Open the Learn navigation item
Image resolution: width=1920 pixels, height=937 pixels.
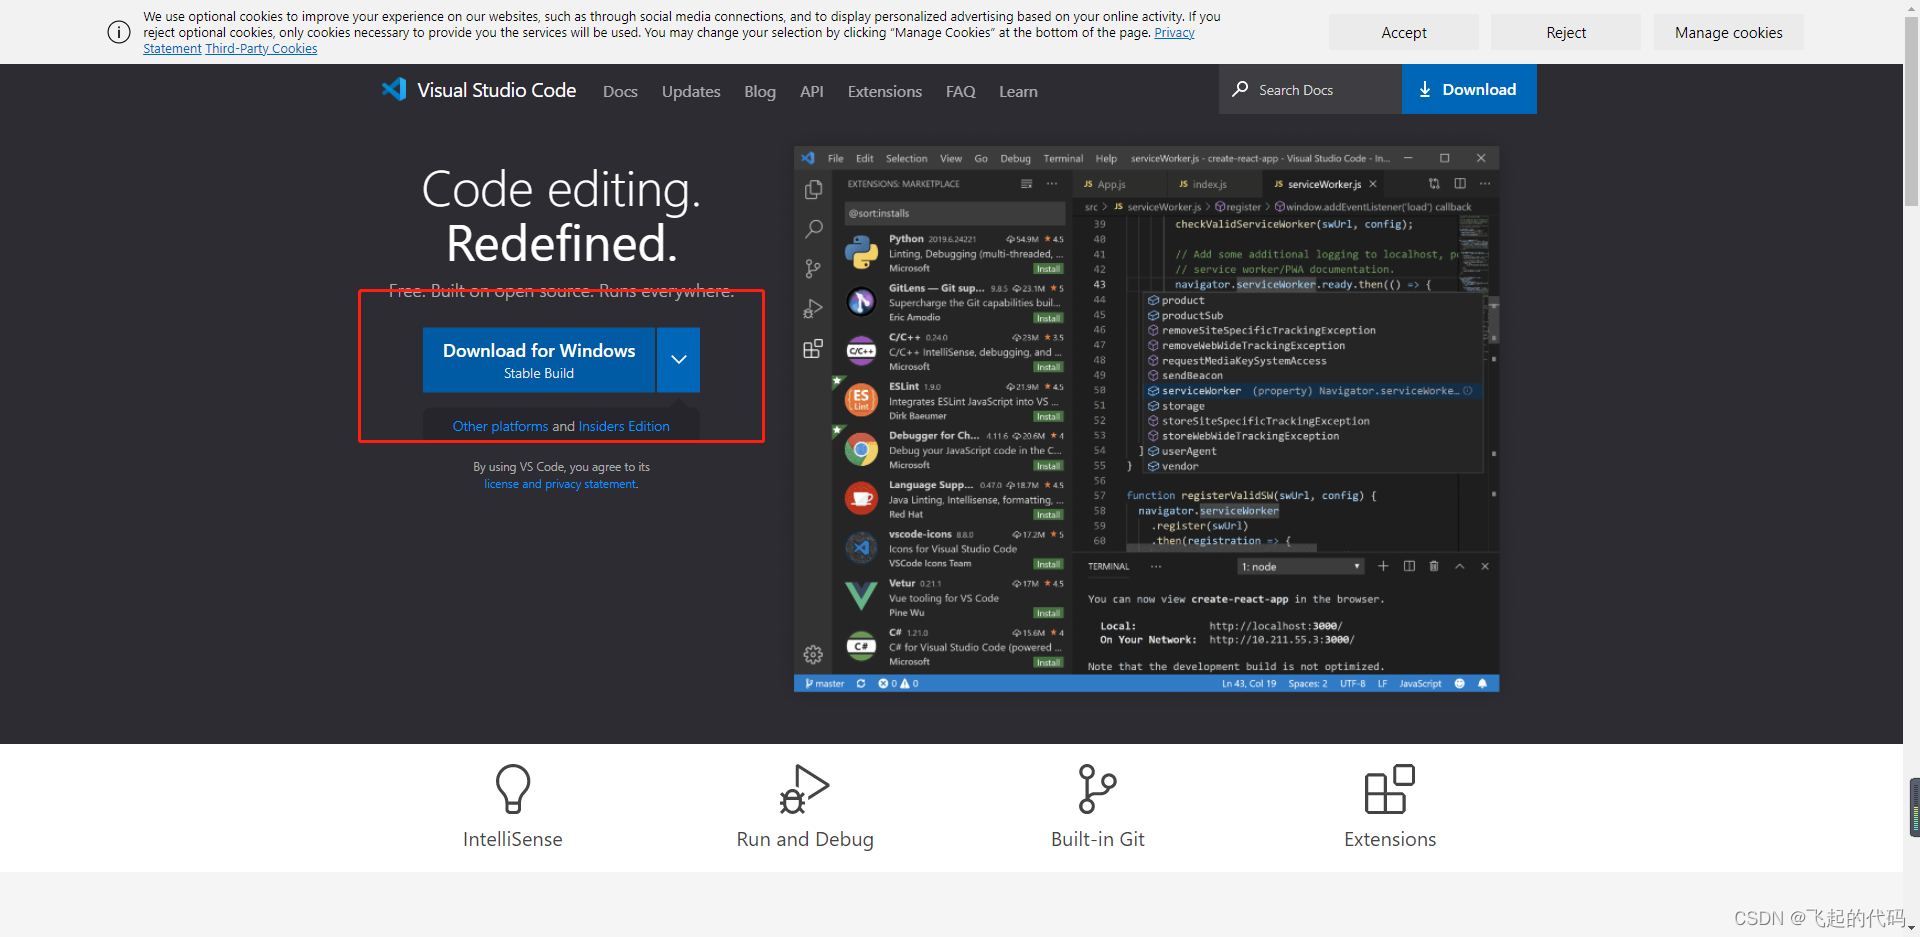[1018, 91]
